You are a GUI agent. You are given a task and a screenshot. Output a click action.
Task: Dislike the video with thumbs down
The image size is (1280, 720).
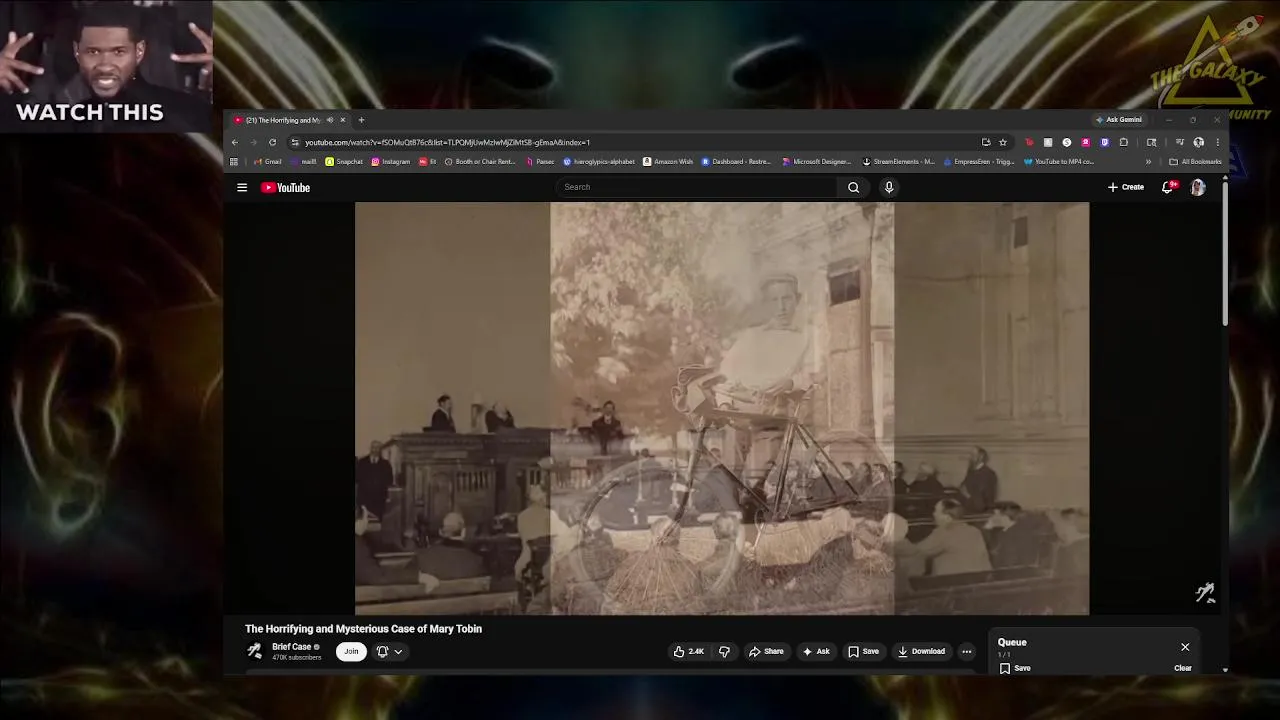[x=724, y=651]
